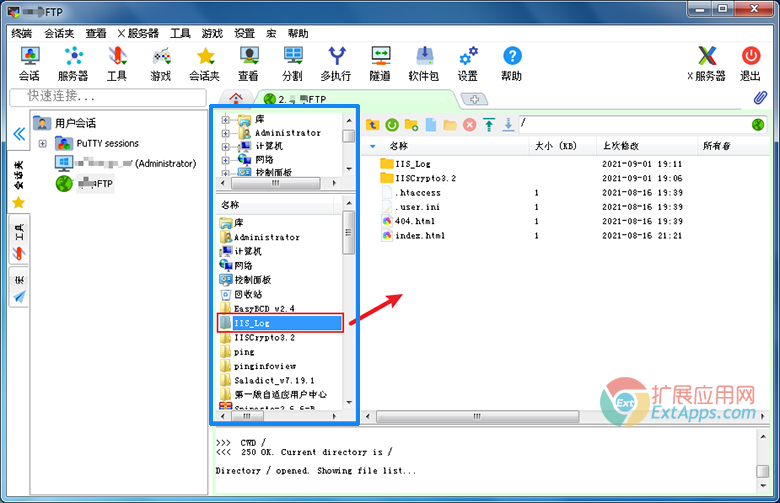Image resolution: width=780 pixels, height=503 pixels.
Task: Click the 游戏 (Games) gamepad toolbar icon
Action: tap(161, 64)
